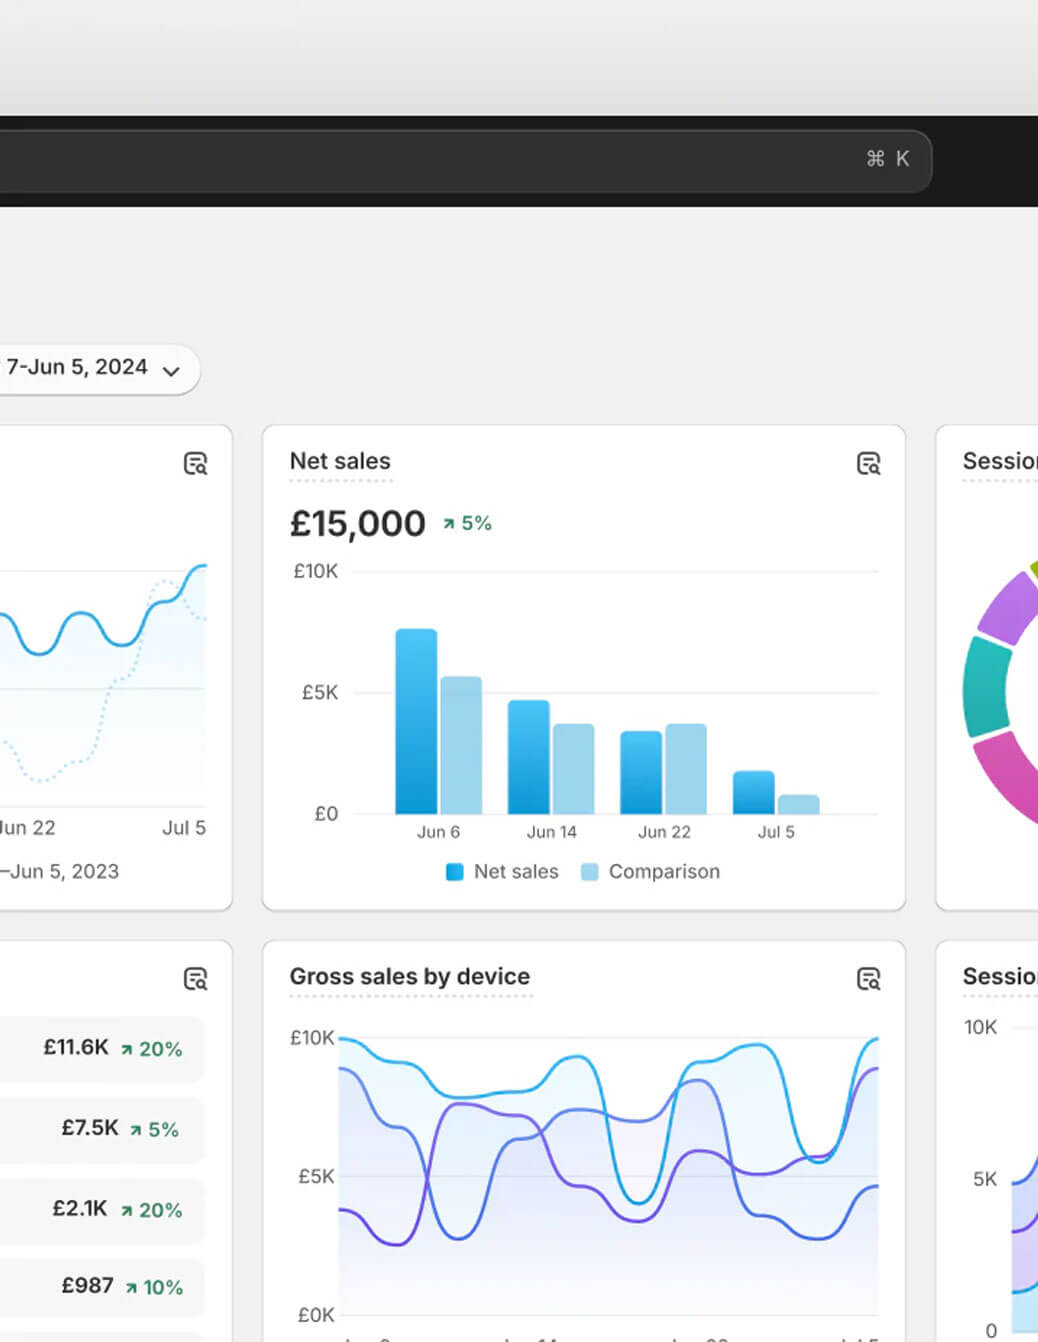
Task: Toggle the Net sales series visibility
Action: tap(501, 871)
